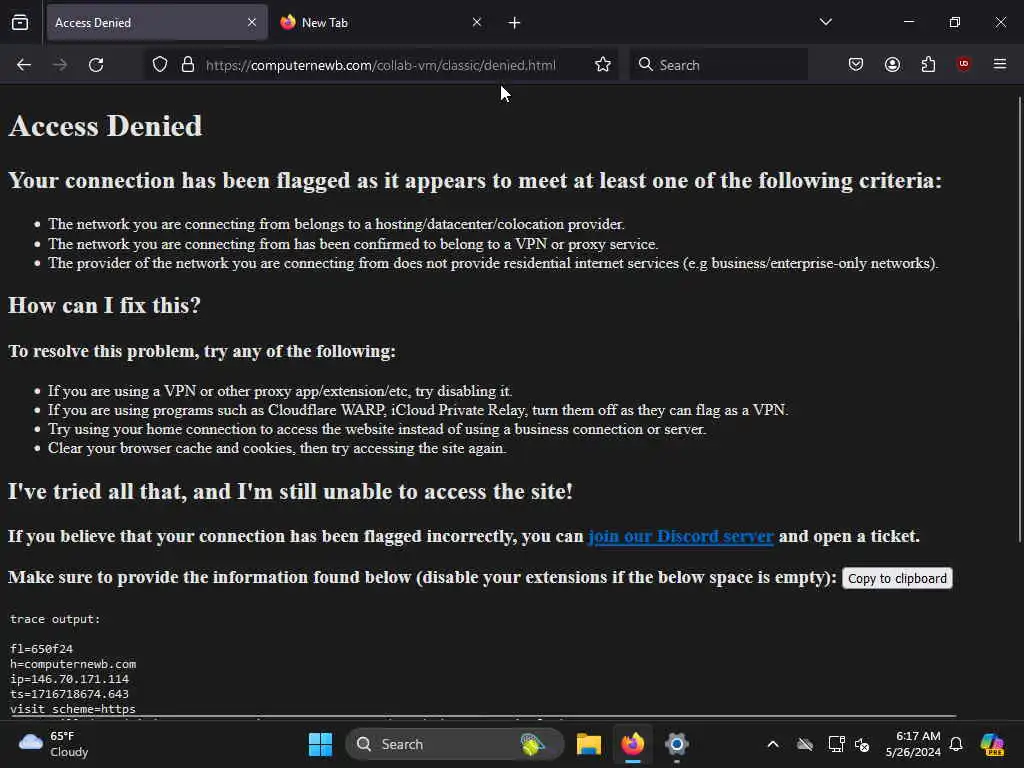This screenshot has width=1024, height=768.
Task: Open File Explorer from taskbar
Action: pos(588,744)
